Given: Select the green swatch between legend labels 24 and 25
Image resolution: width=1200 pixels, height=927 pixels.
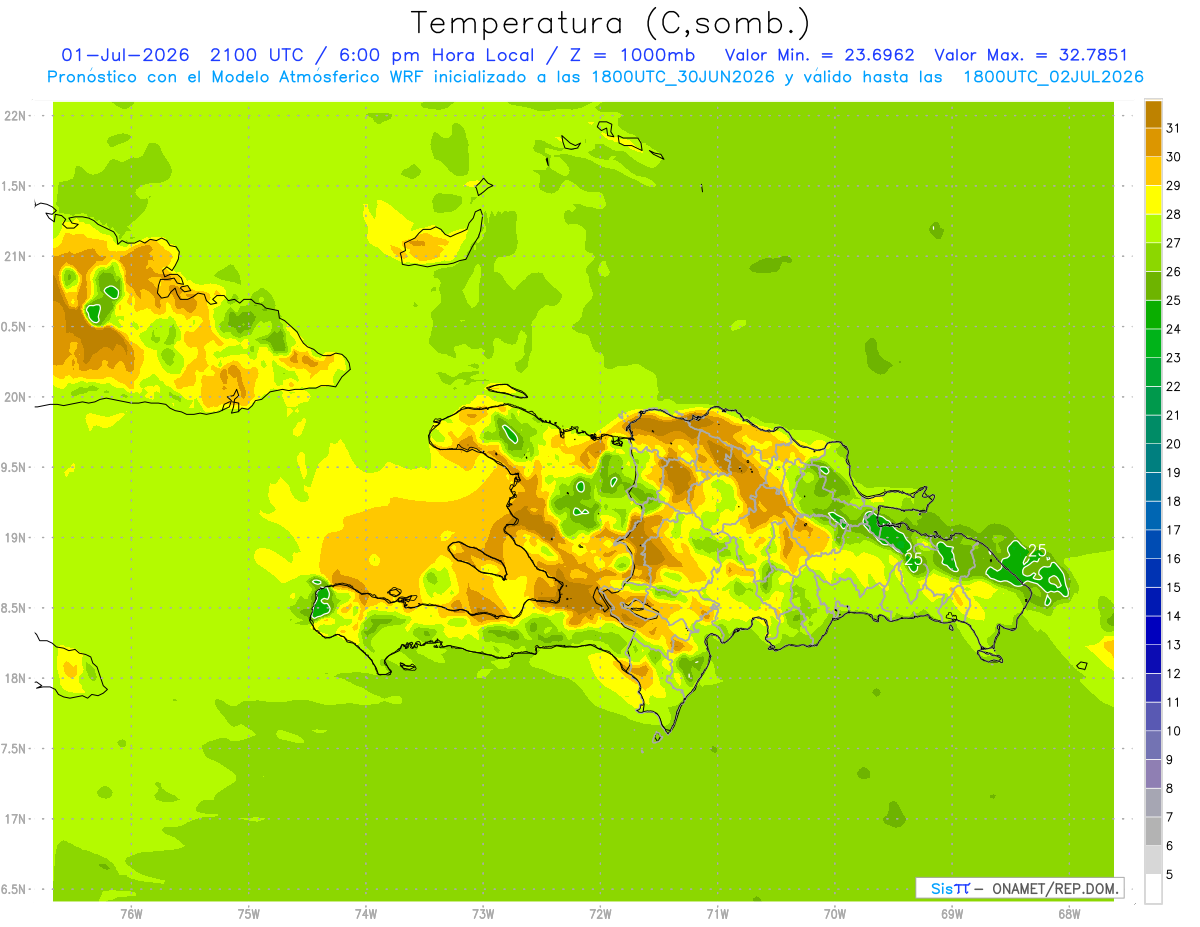Looking at the screenshot, I should pos(1153,315).
